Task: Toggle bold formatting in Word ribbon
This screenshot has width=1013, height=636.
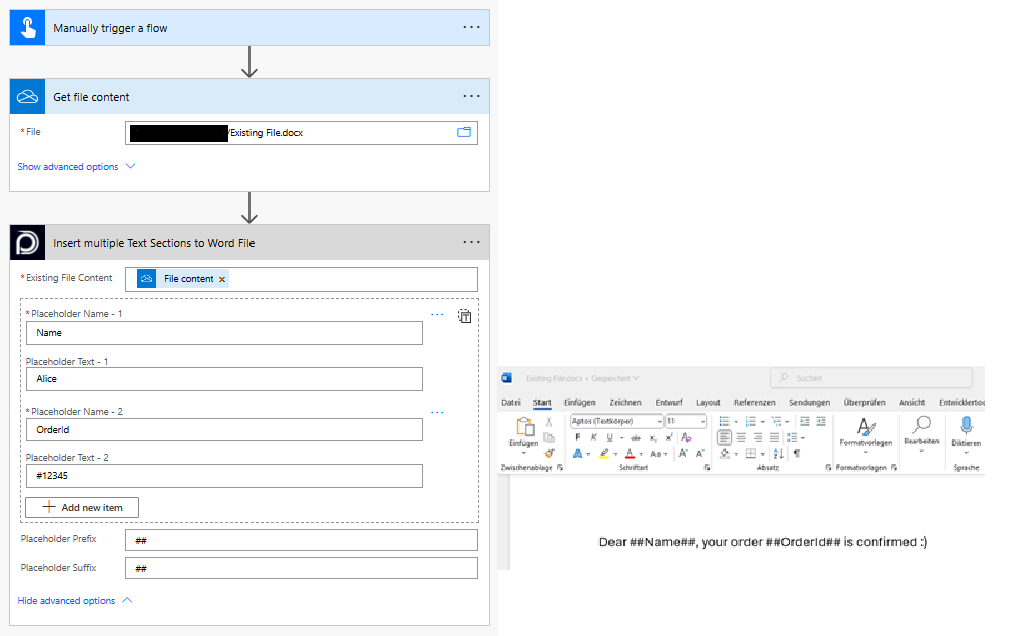Action: click(578, 437)
